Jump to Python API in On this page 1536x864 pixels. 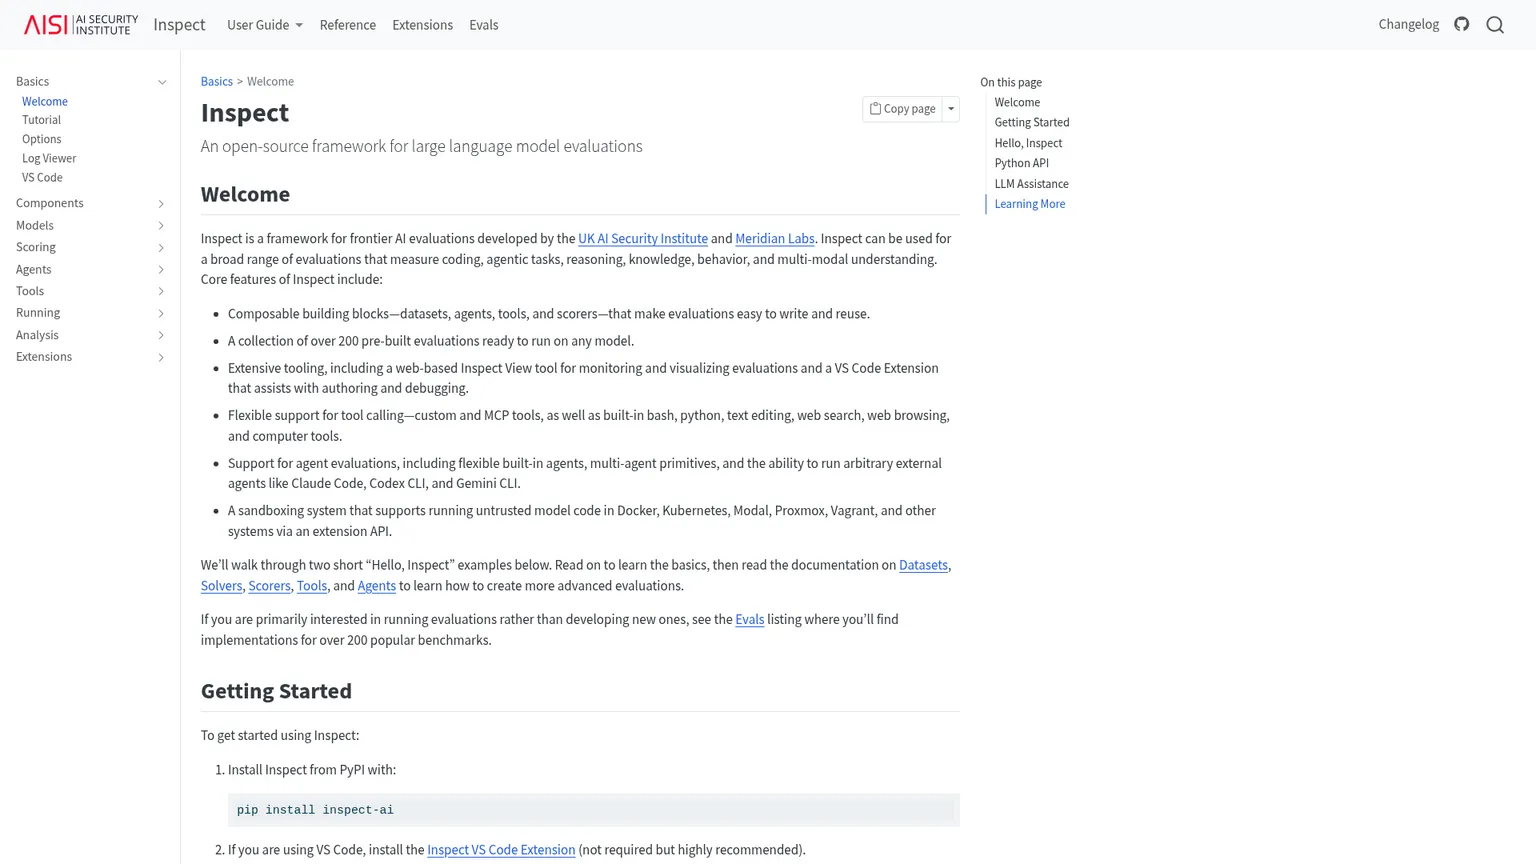1021,163
